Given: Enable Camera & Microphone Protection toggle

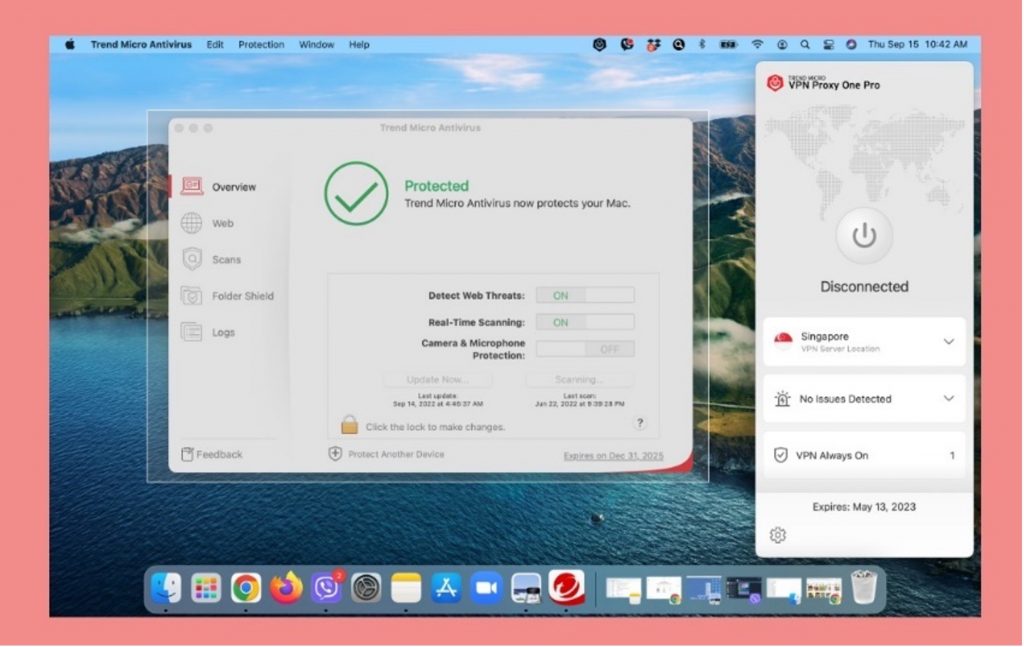Looking at the screenshot, I should [584, 349].
